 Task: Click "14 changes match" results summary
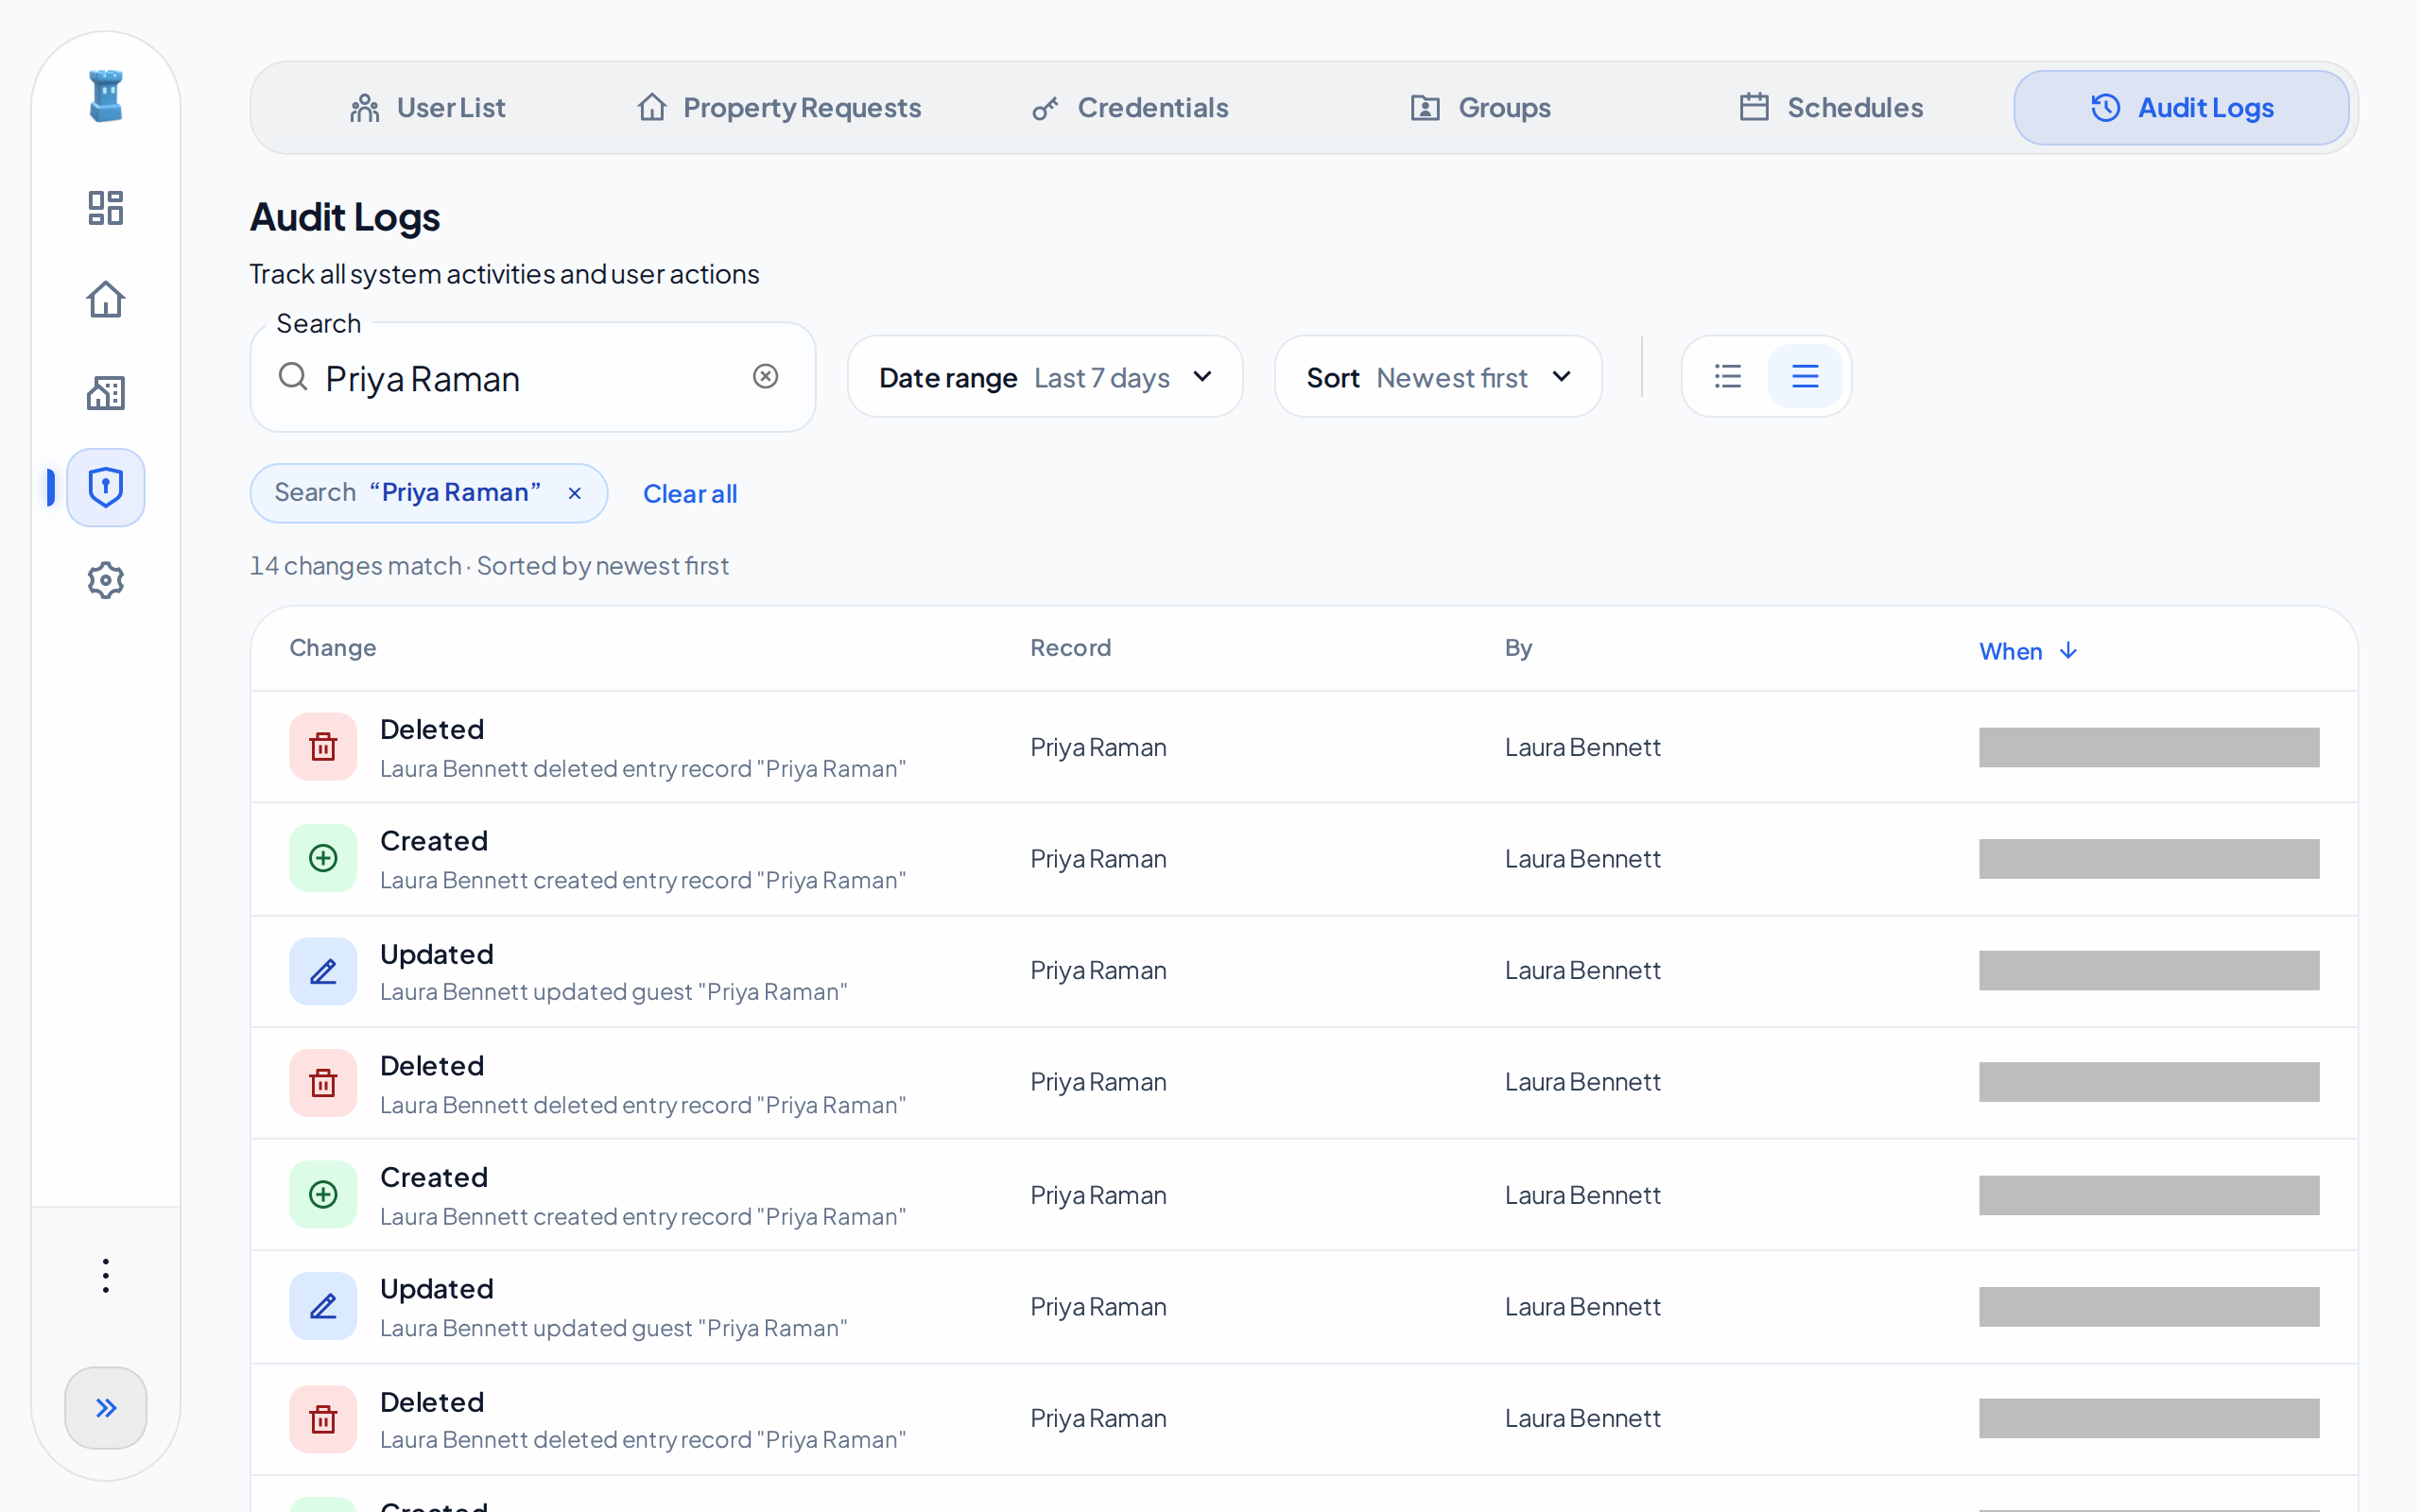coord(355,566)
